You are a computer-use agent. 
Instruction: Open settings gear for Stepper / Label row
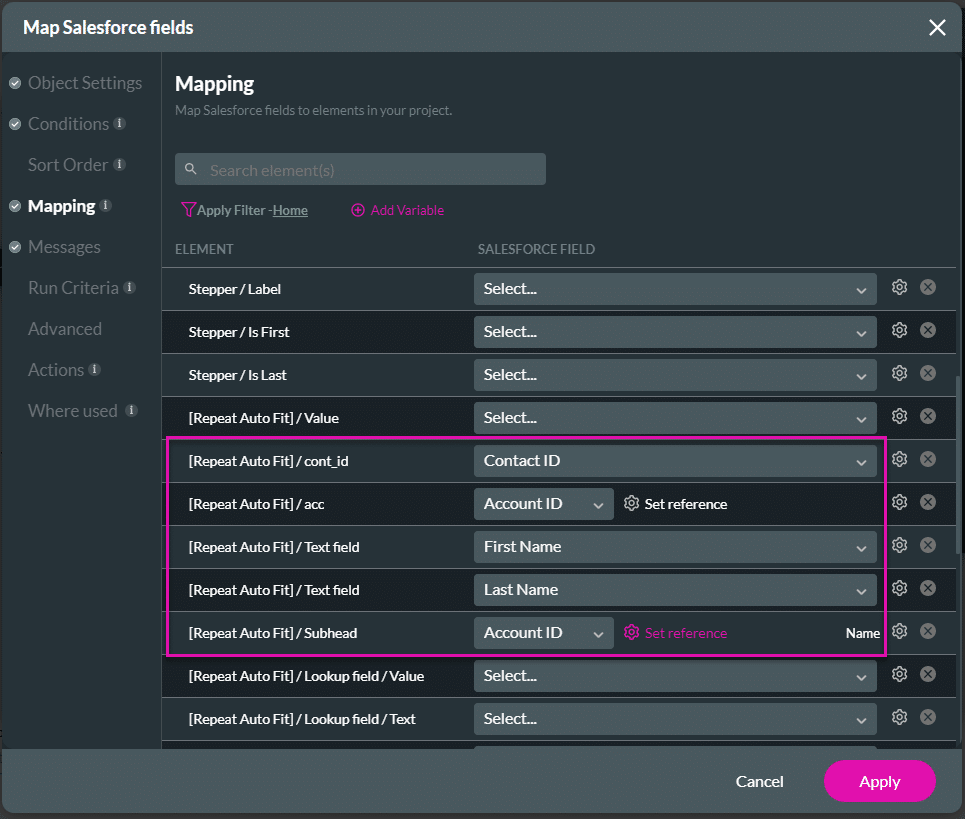pos(899,286)
